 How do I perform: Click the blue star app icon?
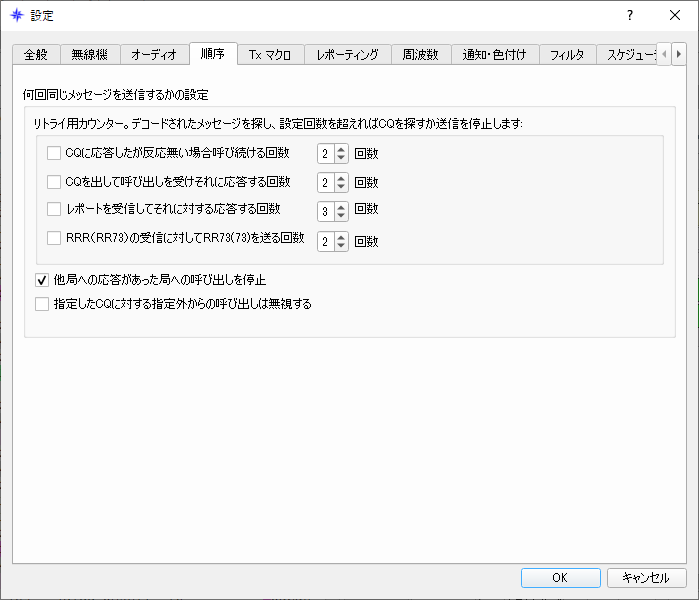17,16
